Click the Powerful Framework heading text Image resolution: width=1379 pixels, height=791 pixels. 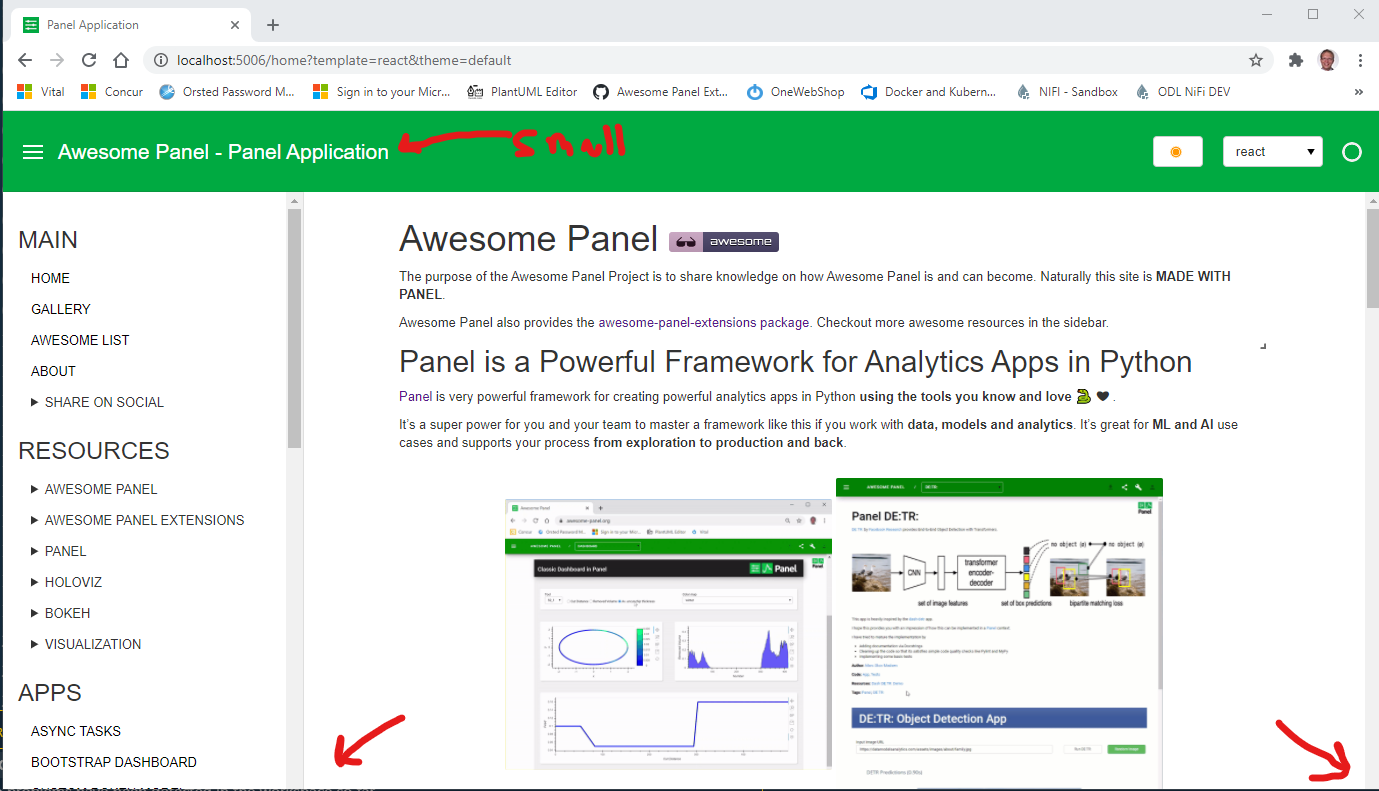coord(795,361)
